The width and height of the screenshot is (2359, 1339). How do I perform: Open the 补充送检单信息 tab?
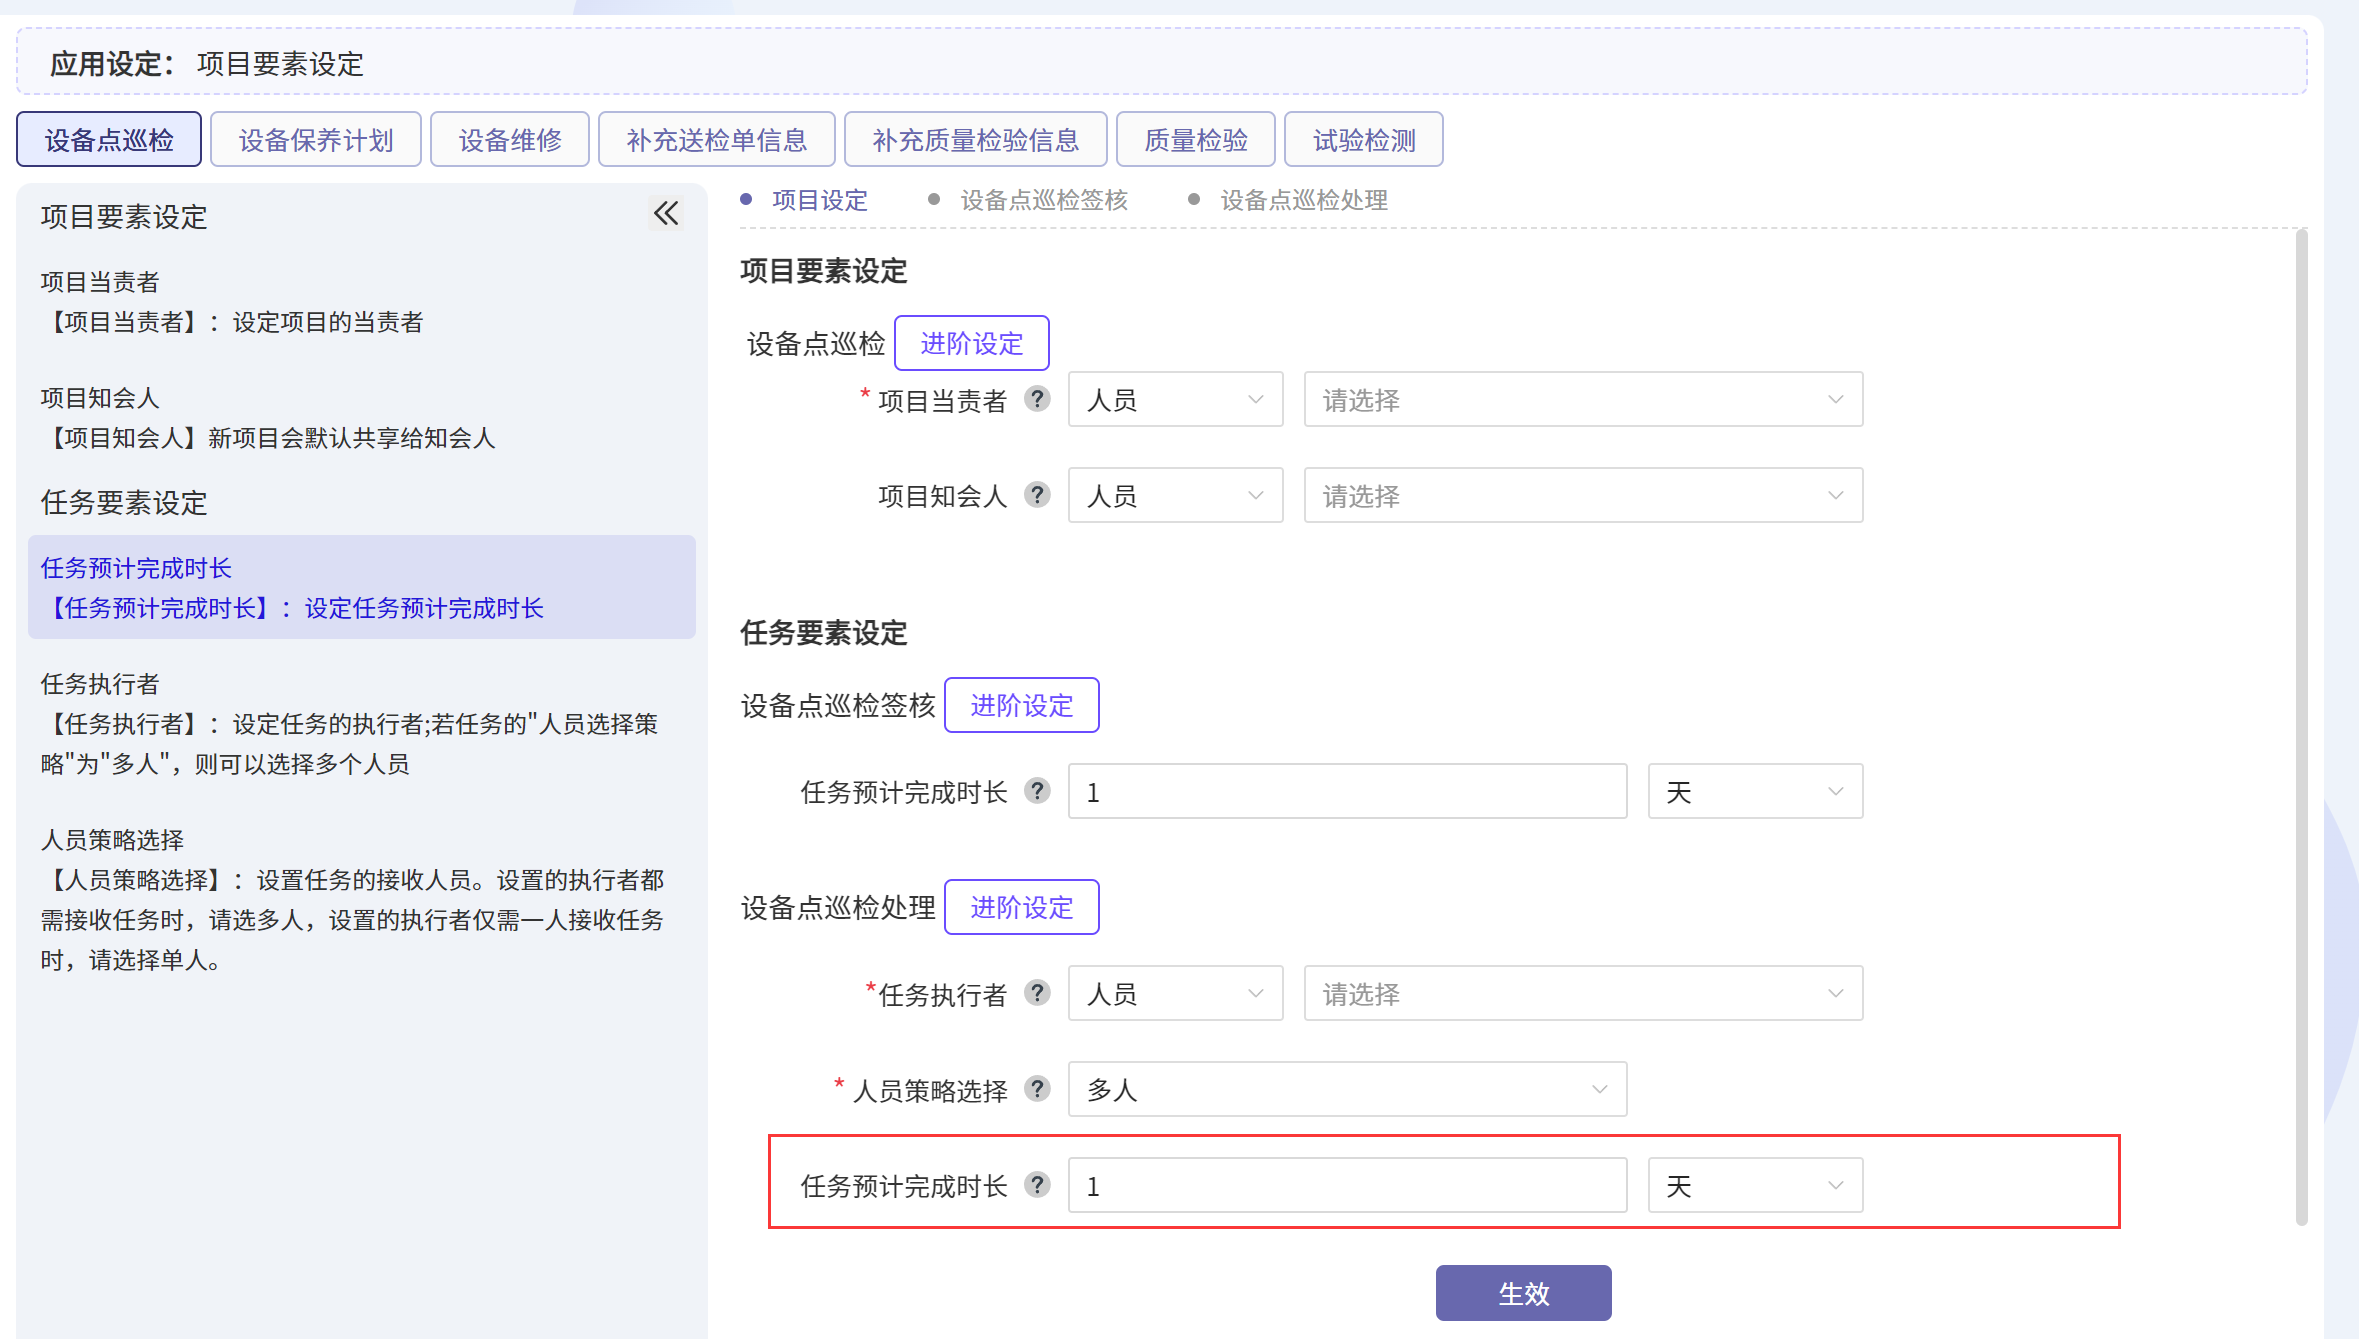click(x=716, y=139)
